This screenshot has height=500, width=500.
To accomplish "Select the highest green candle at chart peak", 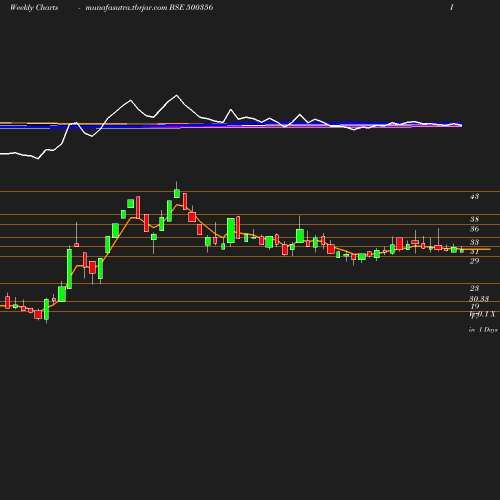I will [x=177, y=193].
